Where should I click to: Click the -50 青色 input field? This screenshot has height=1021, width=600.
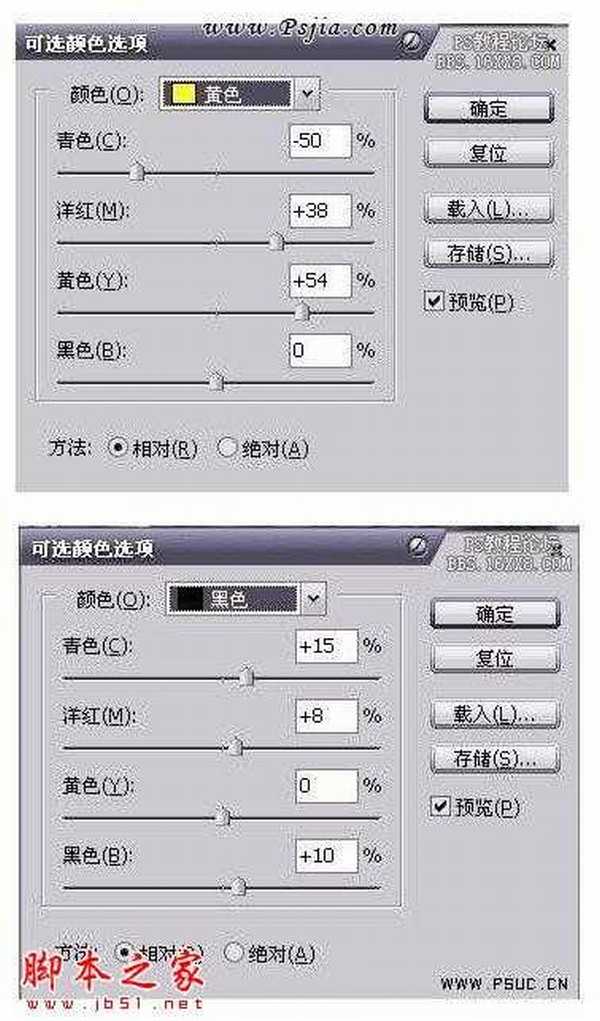point(319,144)
